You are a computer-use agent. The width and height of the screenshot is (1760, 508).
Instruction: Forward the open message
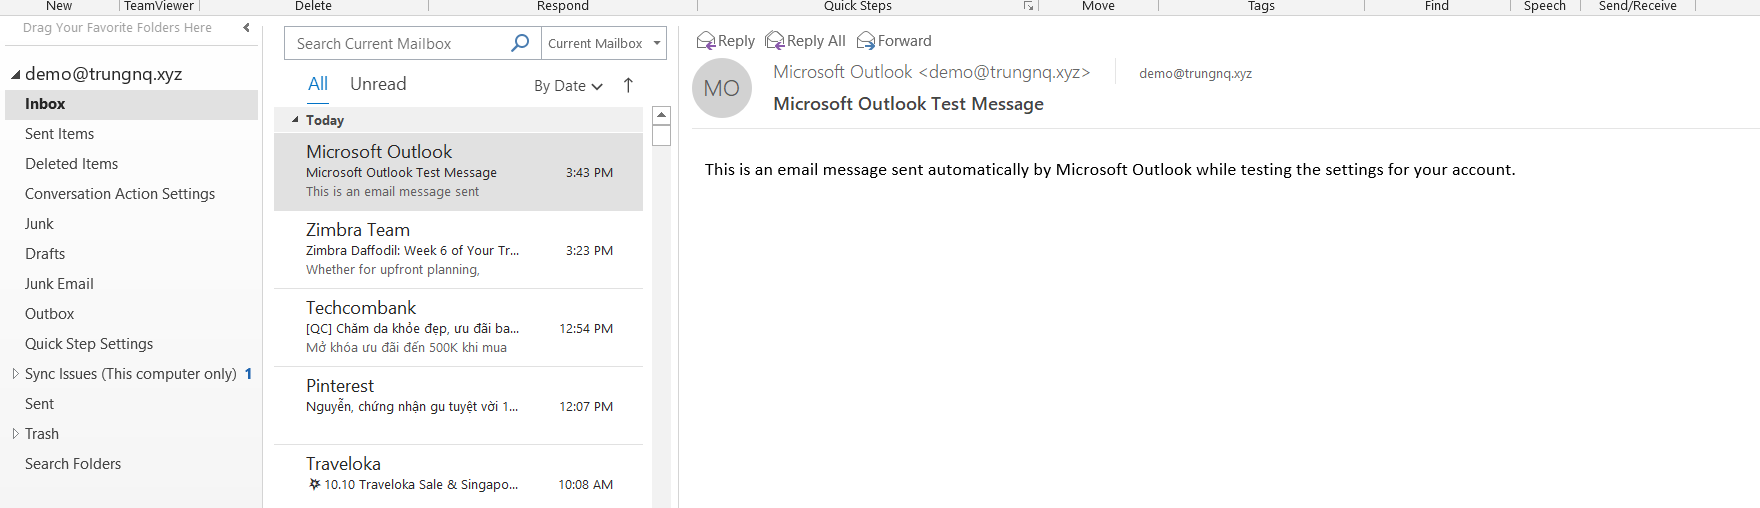pos(894,41)
